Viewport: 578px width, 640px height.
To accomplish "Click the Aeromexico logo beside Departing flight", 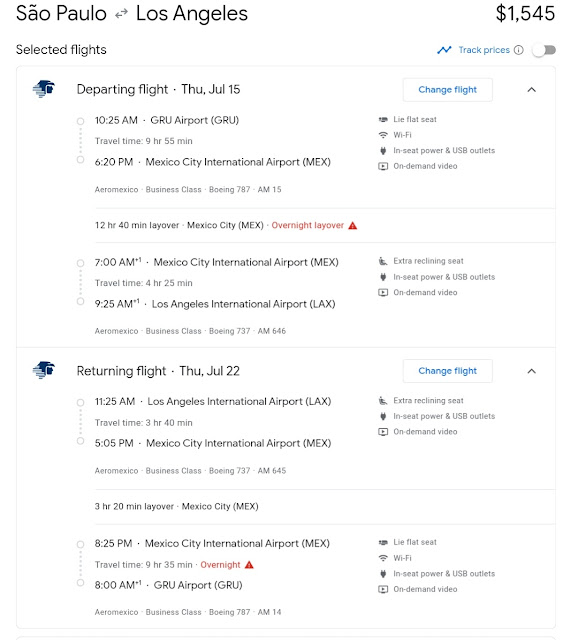I will click(x=44, y=89).
